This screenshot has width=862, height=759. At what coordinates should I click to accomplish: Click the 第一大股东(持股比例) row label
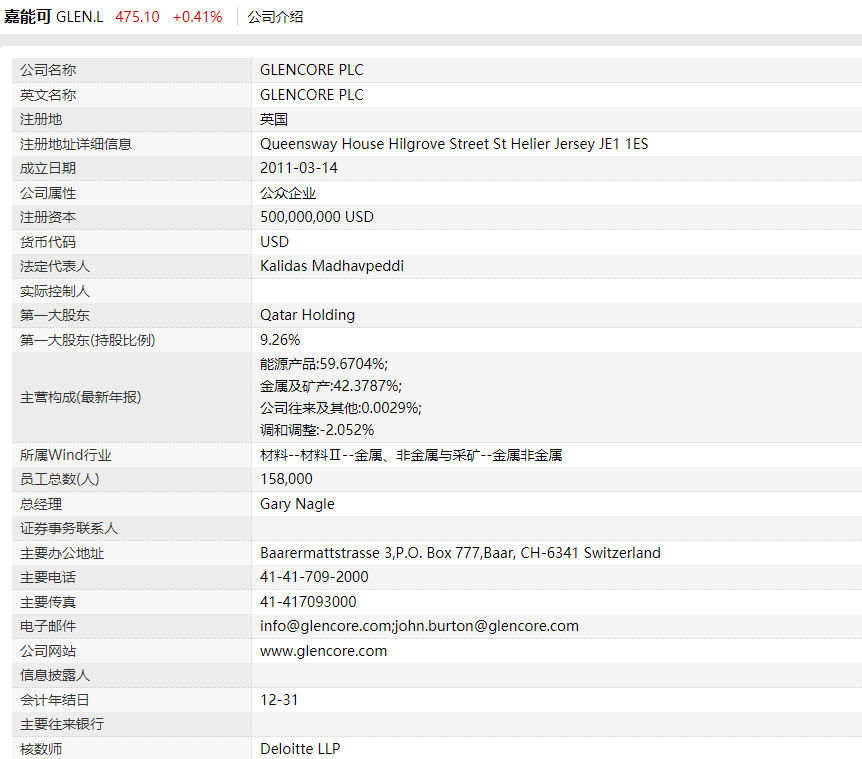tap(87, 340)
